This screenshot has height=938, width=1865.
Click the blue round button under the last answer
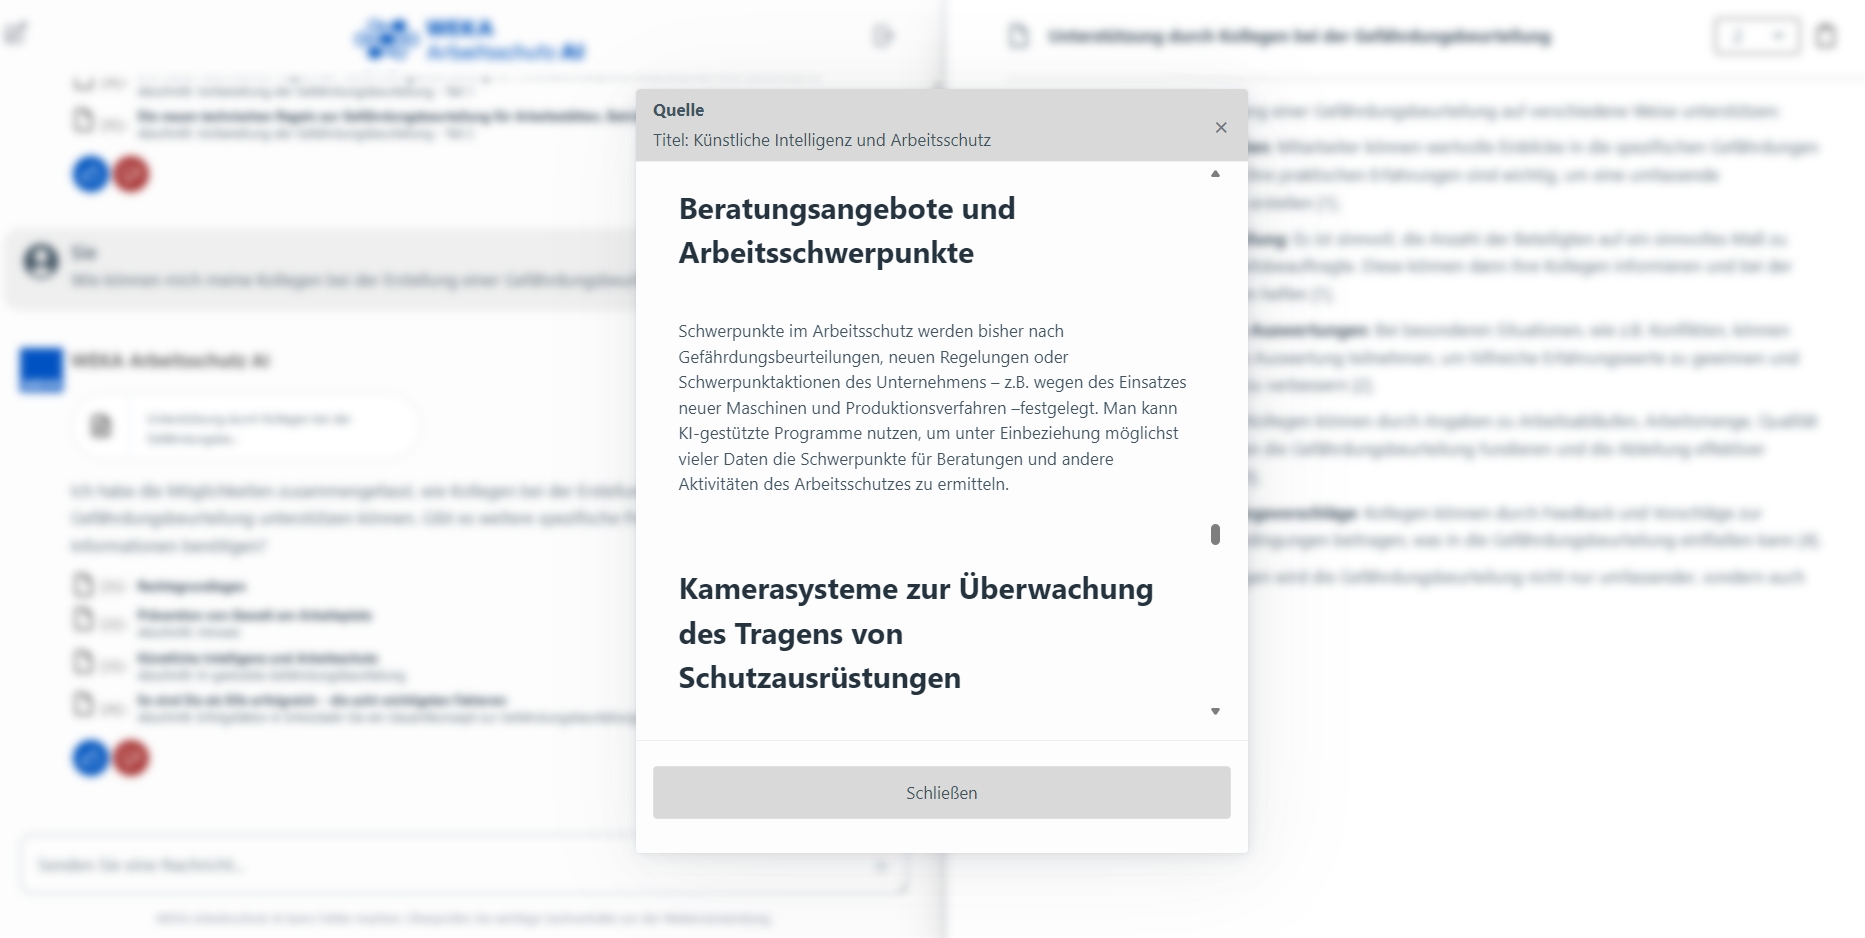point(90,758)
